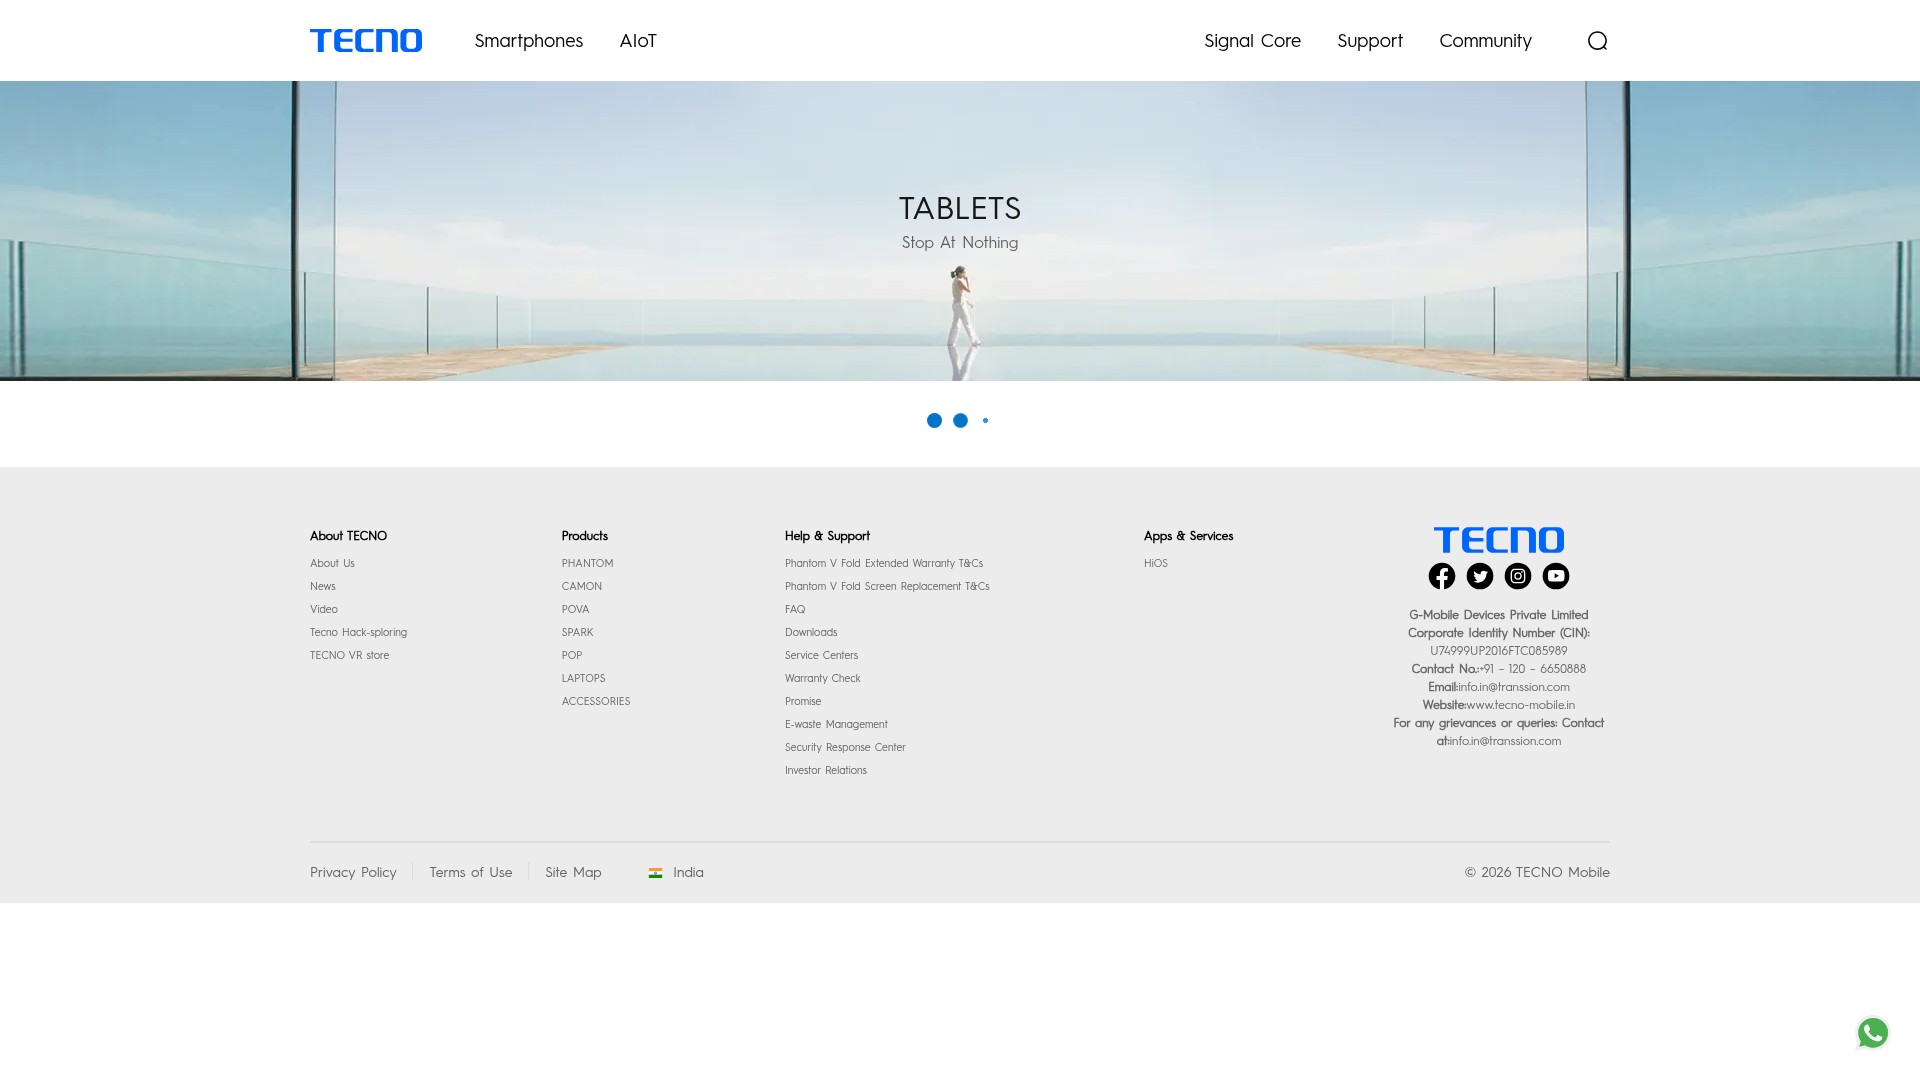Viewport: 1920px width, 1080px height.
Task: Open the www.tecno-mobile.in website link
Action: click(x=1521, y=705)
